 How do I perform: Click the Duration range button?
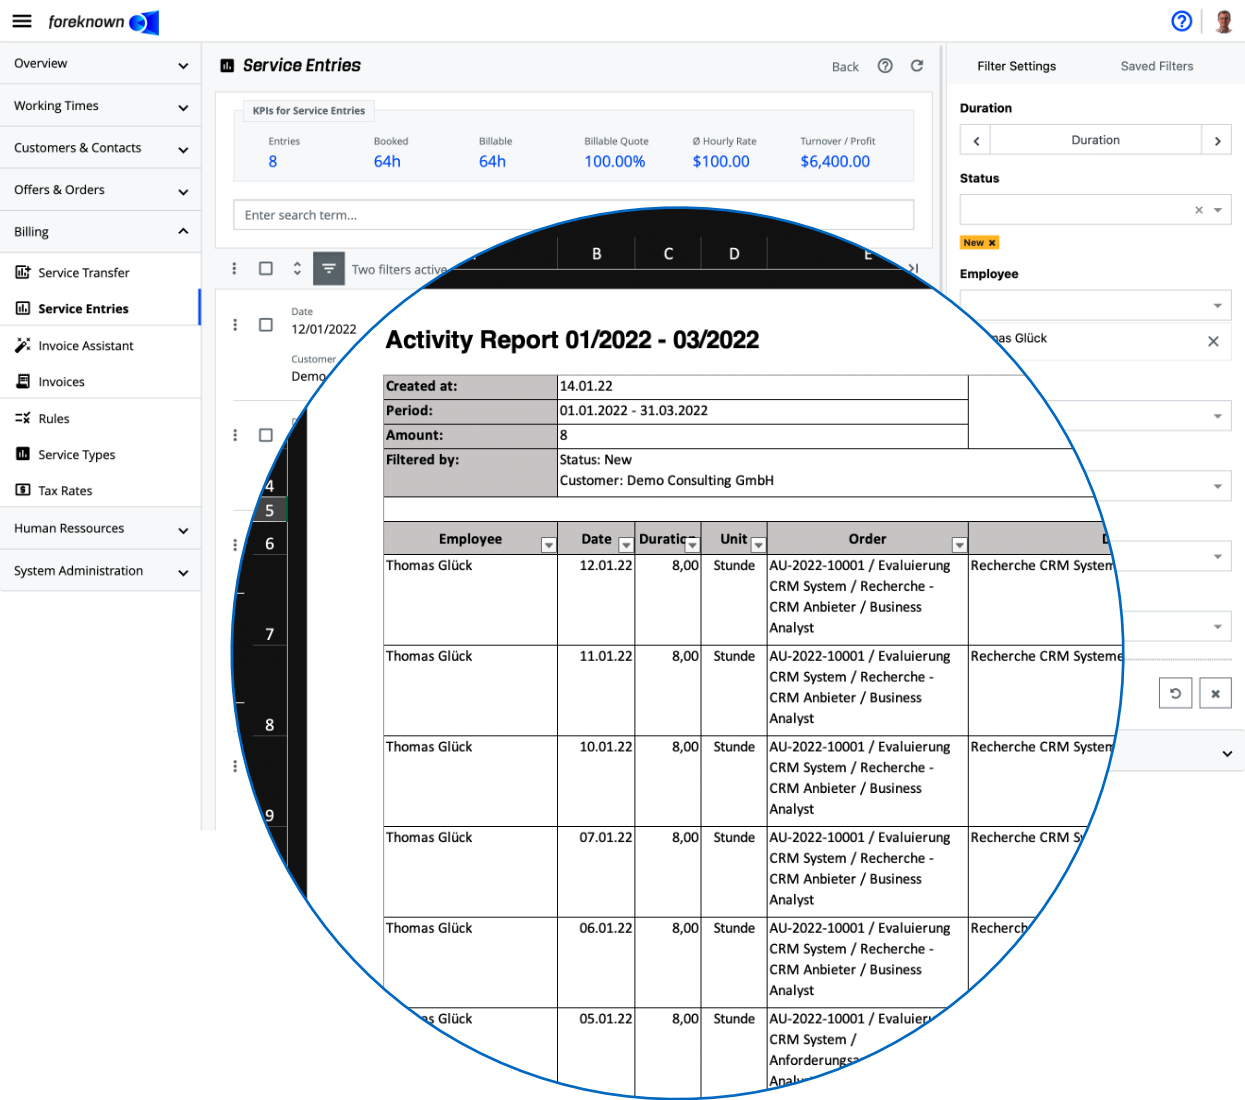(x=1096, y=140)
